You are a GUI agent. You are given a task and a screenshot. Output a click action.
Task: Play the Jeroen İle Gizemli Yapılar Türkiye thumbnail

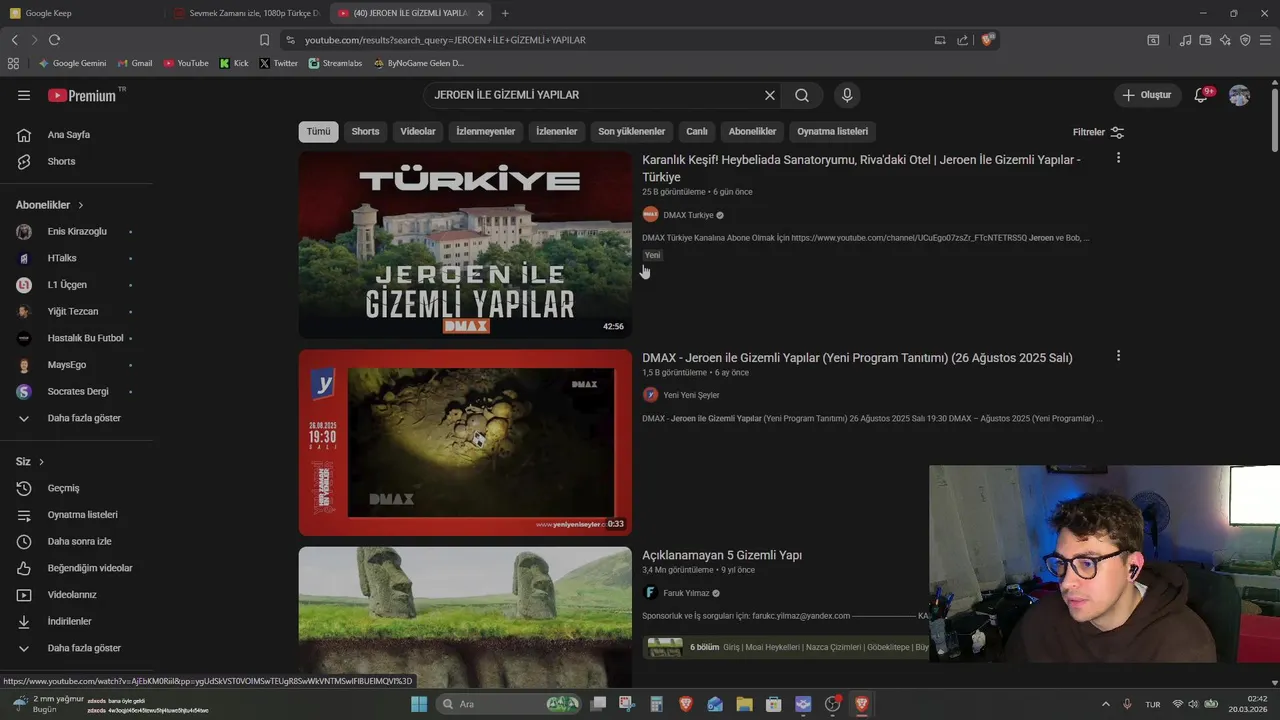465,245
